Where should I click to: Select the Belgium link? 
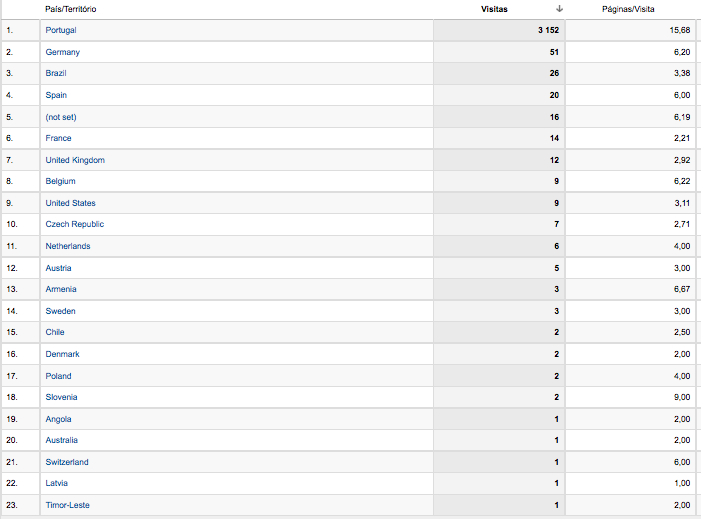click(x=60, y=181)
